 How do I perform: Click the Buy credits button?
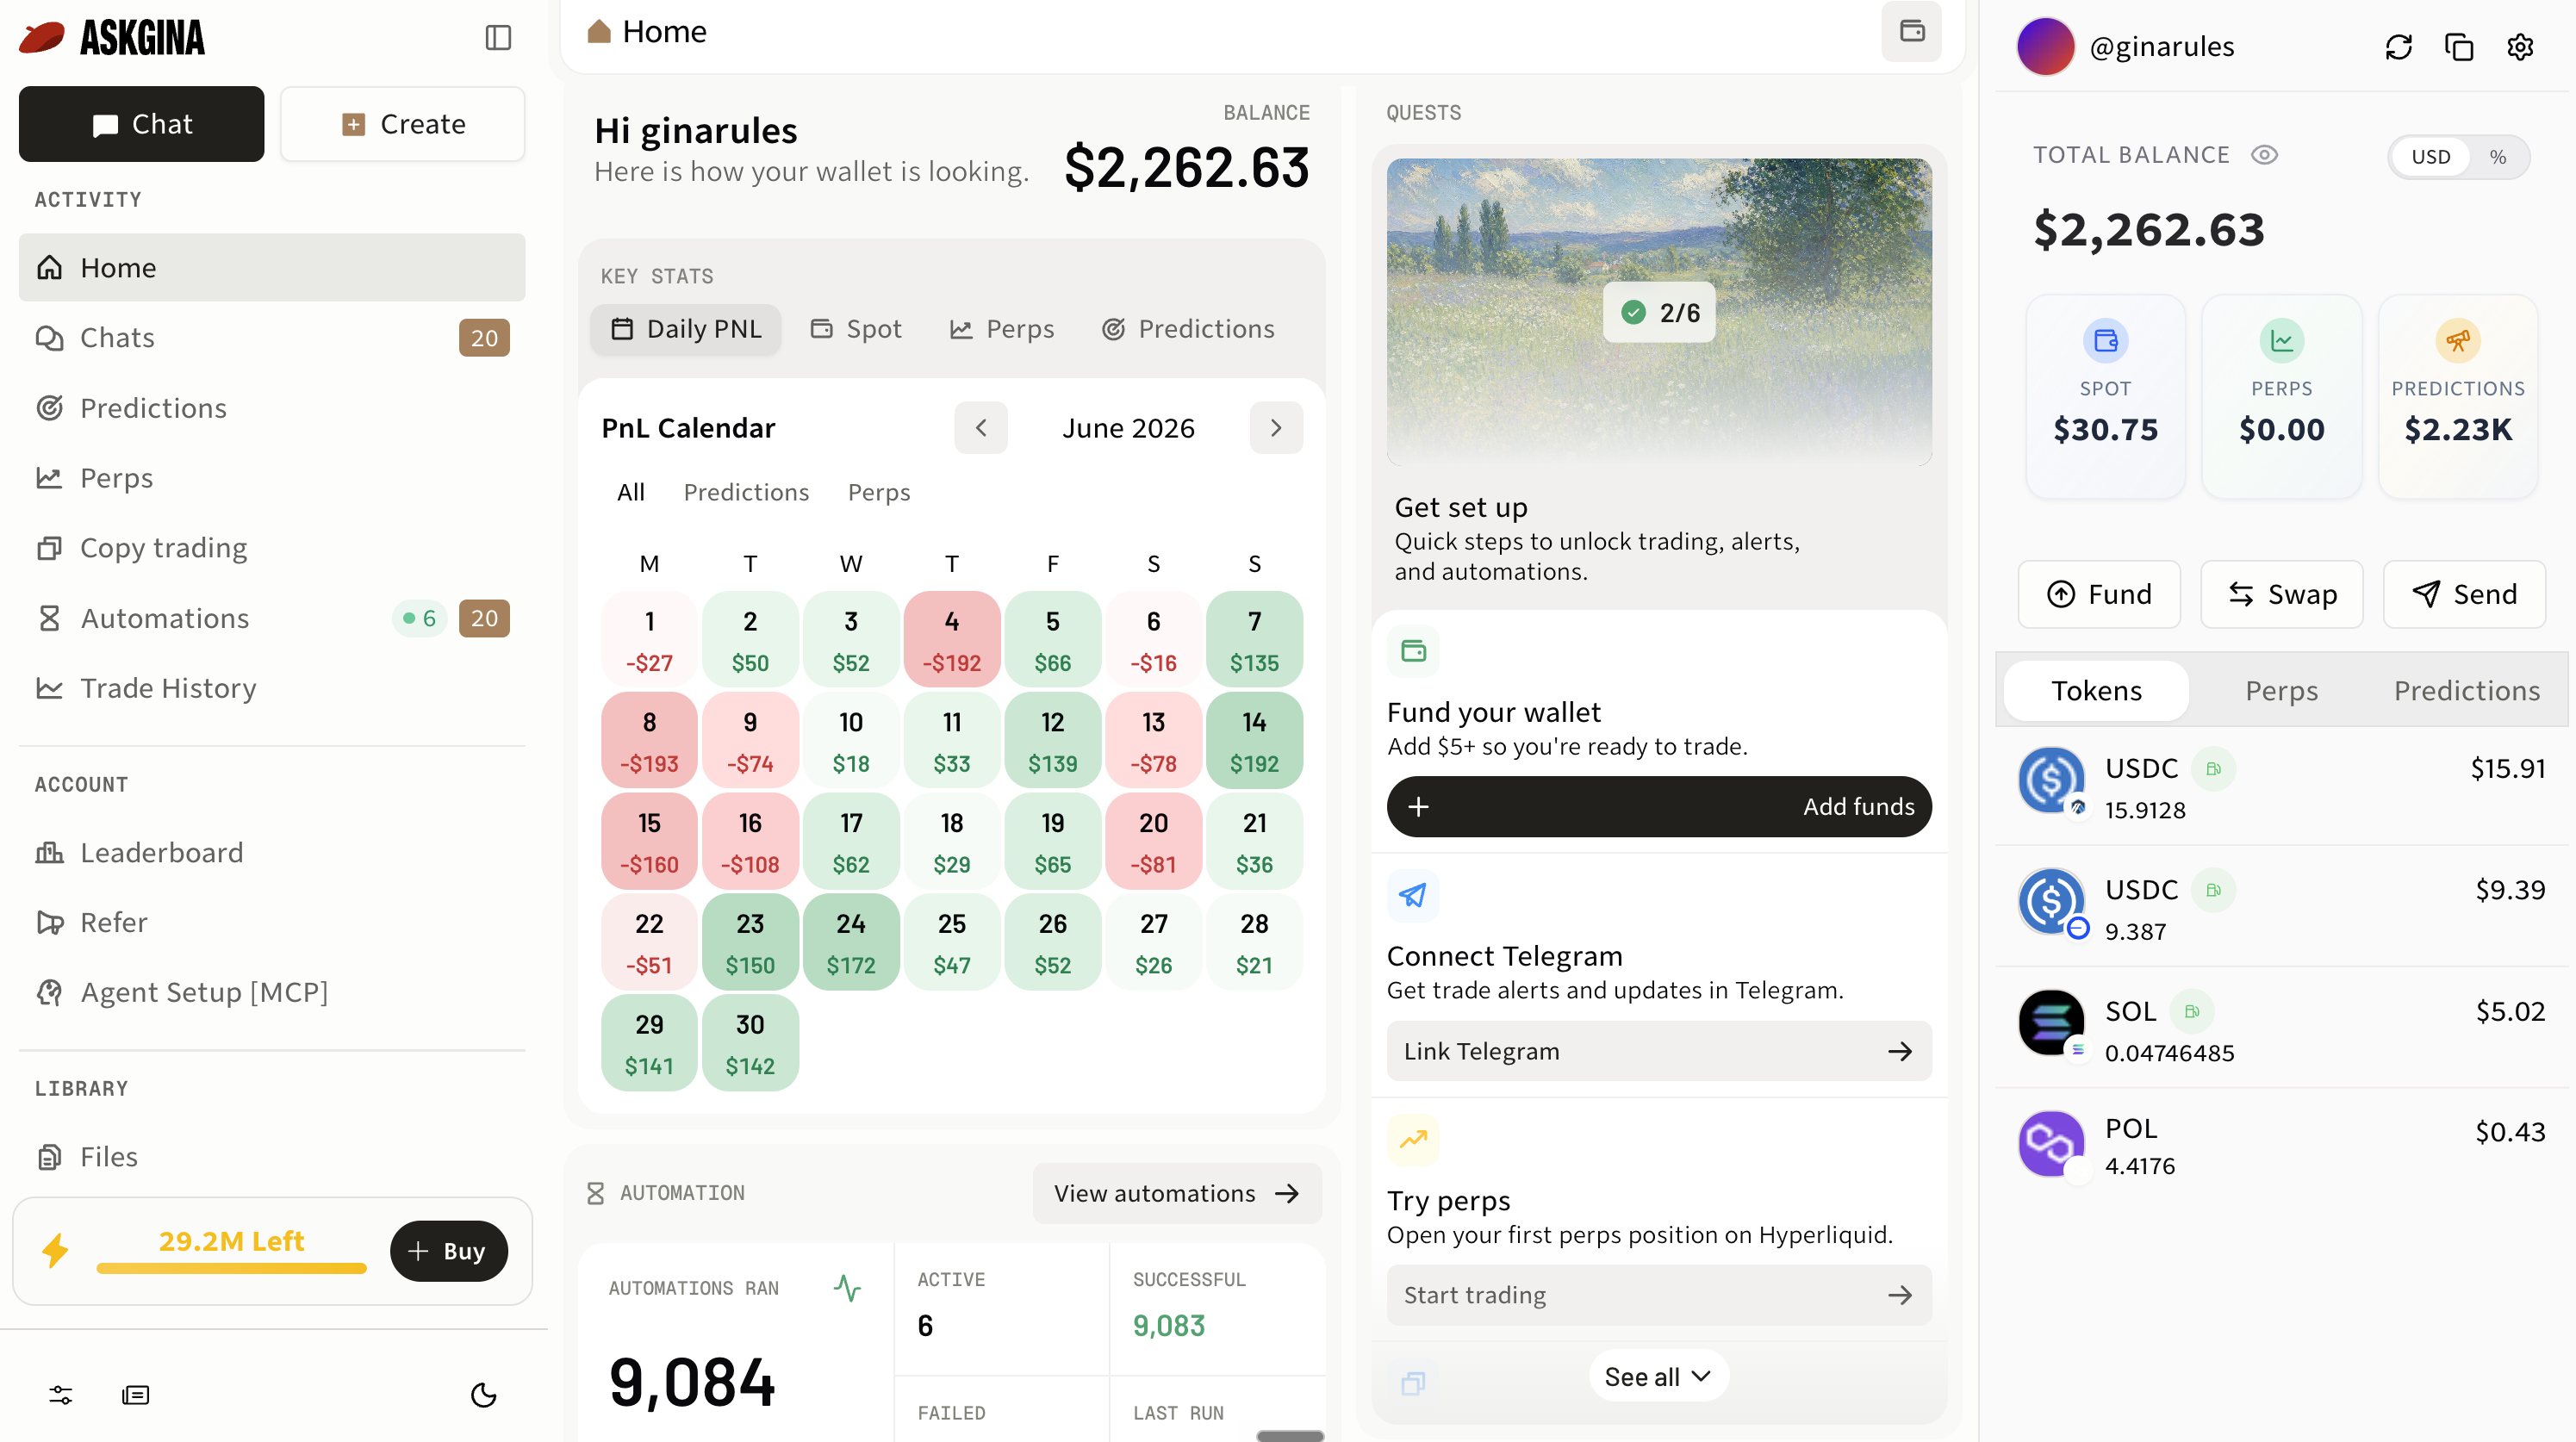tap(449, 1250)
